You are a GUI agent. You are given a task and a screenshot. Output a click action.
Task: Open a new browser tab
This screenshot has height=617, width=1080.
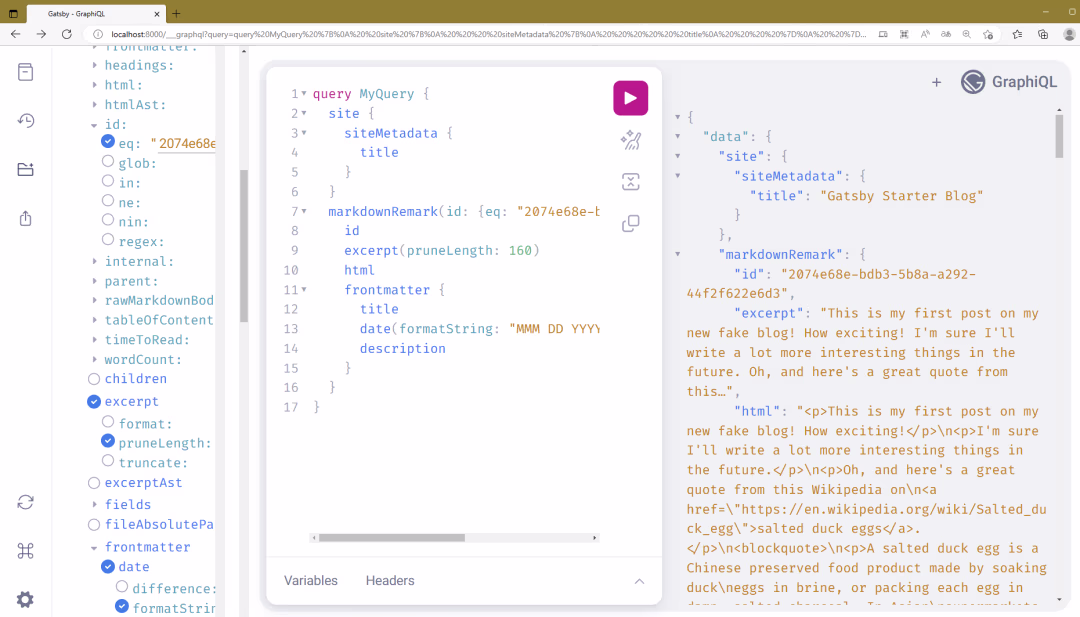click(x=176, y=13)
